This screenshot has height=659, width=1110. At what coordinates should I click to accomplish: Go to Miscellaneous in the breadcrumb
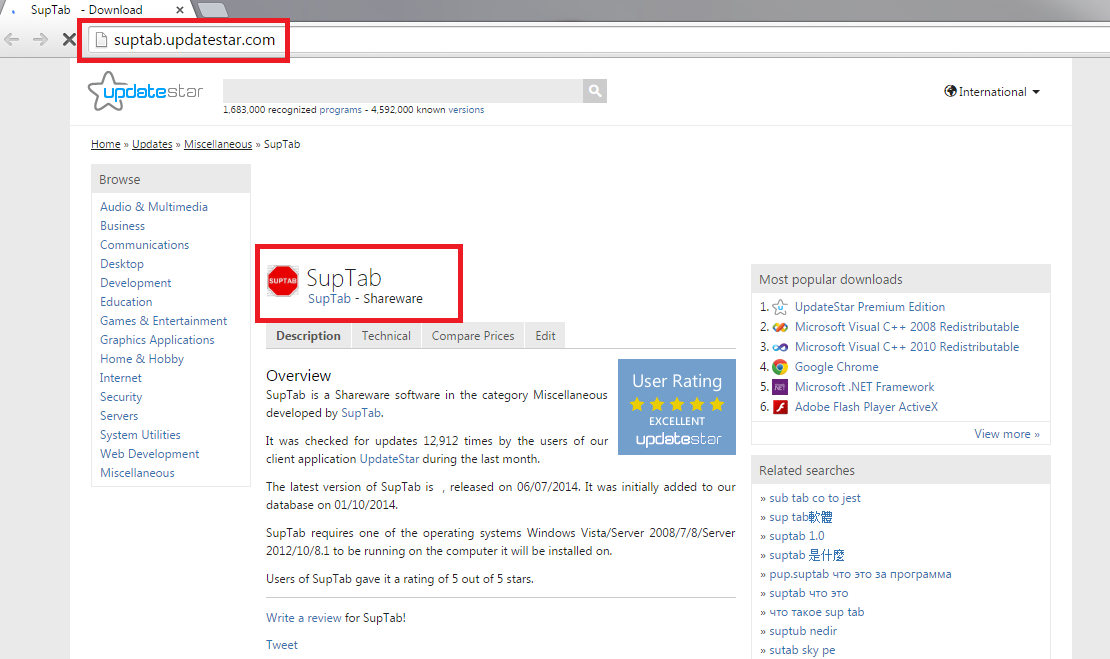[x=218, y=144]
